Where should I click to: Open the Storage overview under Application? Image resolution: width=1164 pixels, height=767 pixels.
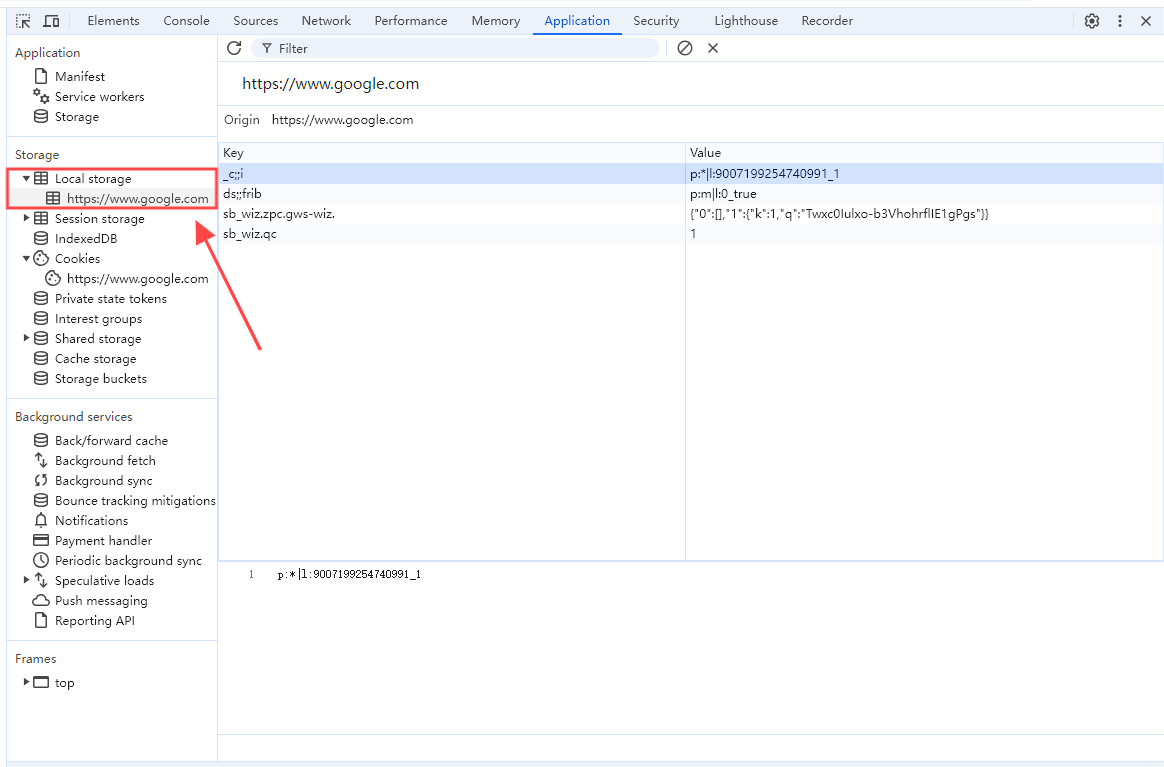pyautogui.click(x=76, y=117)
